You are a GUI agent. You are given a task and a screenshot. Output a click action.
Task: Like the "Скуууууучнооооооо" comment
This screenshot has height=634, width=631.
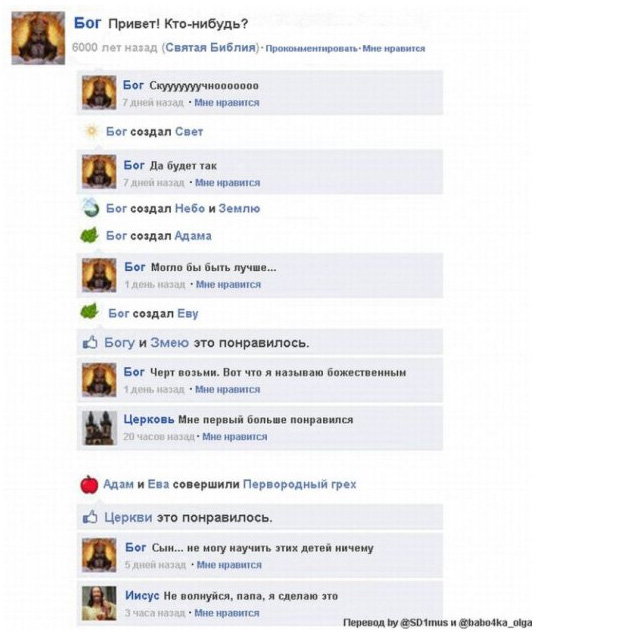coord(227,103)
